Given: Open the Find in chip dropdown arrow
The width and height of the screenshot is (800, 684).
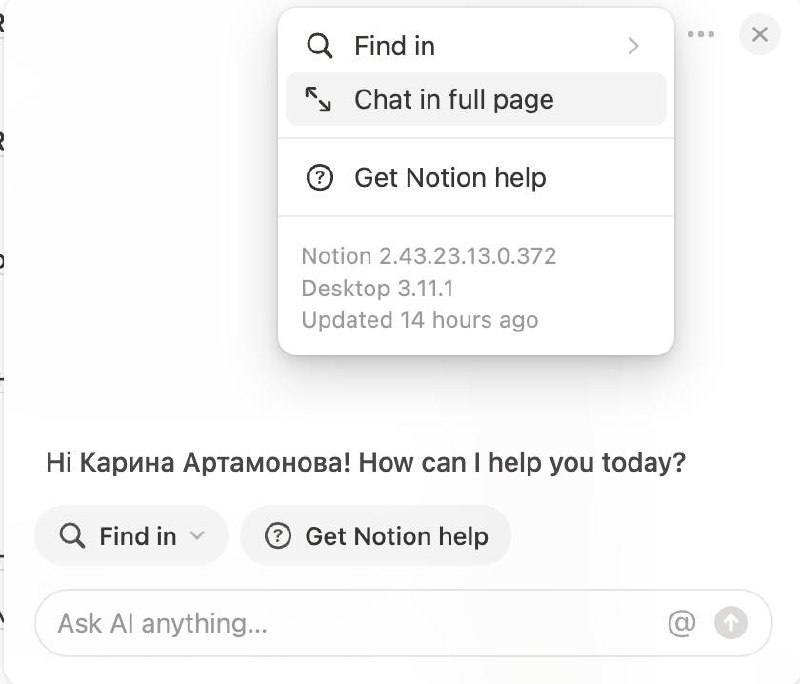Looking at the screenshot, I should pyautogui.click(x=197, y=536).
